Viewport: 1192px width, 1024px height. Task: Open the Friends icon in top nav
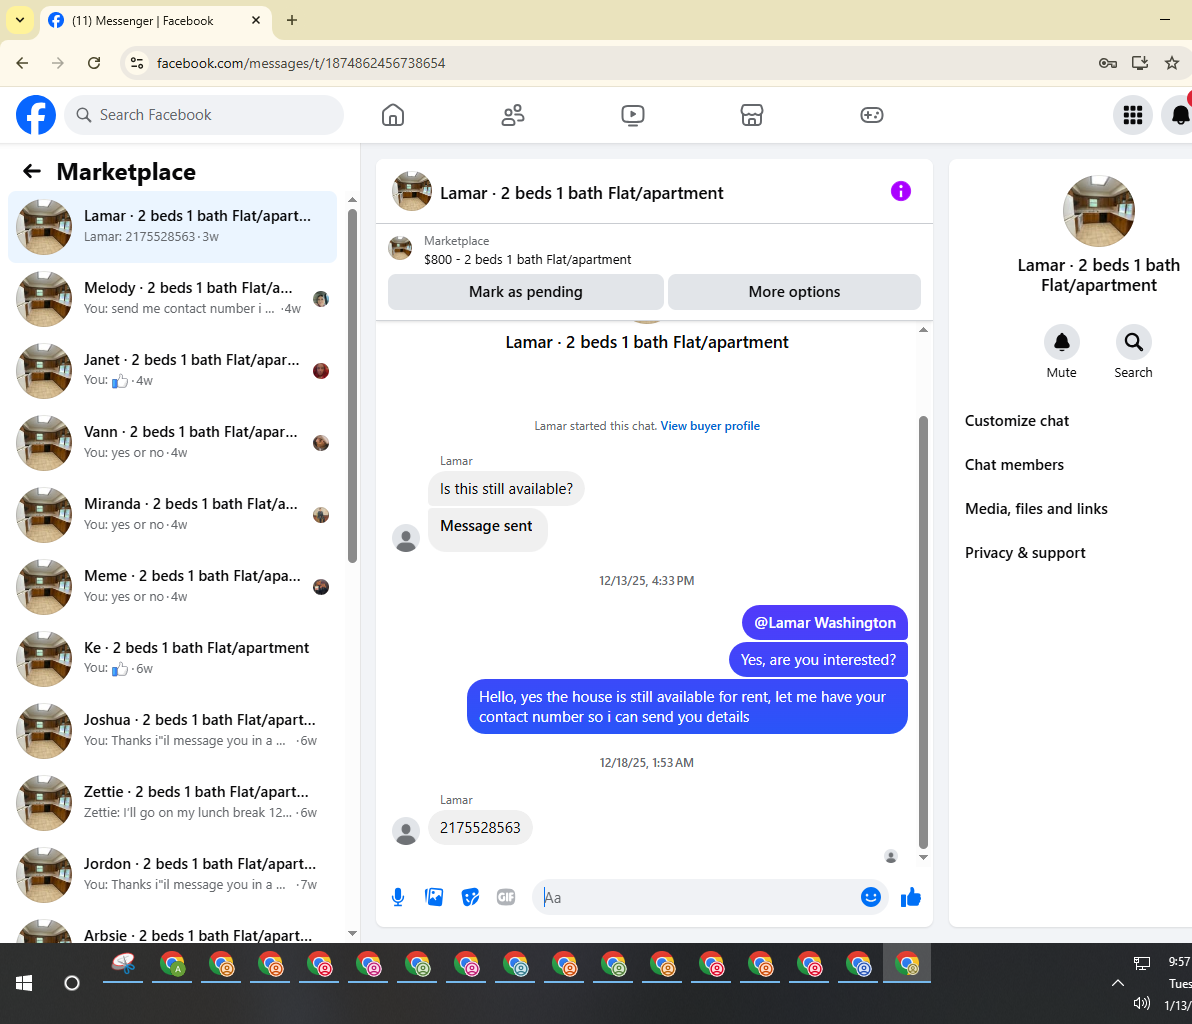click(513, 115)
